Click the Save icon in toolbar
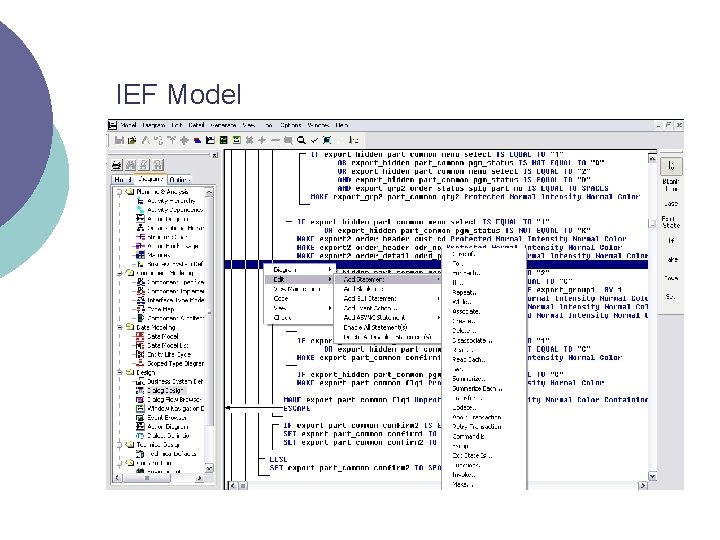Screen dimensions: 720x540 tap(119, 140)
